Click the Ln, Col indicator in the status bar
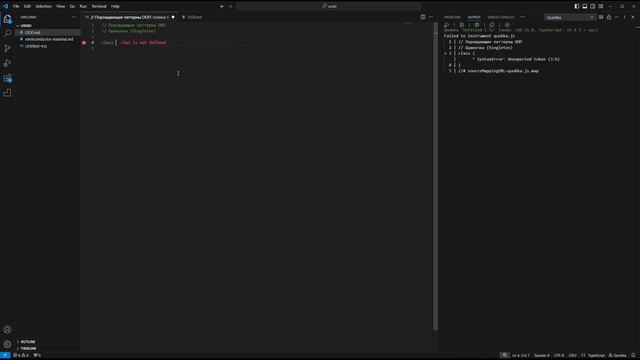The height and width of the screenshot is (360, 640). coord(520,356)
